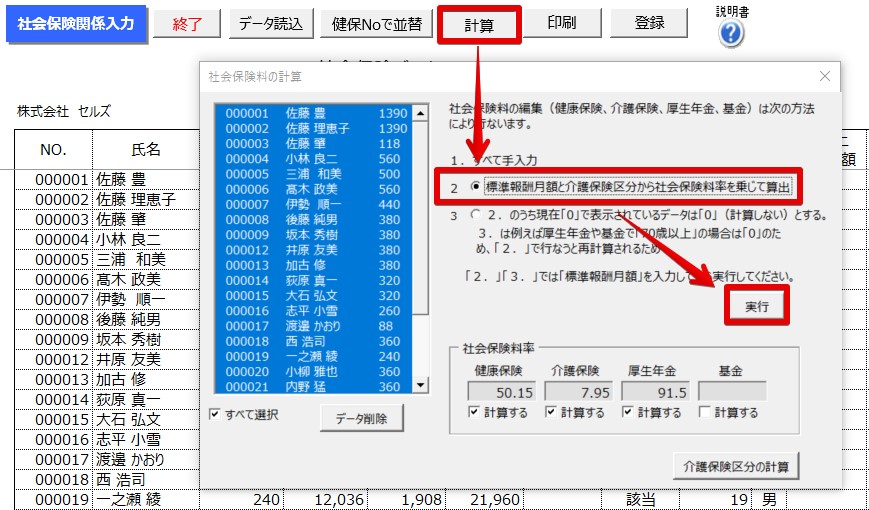
Task: Sort using 健保Noで並替 button
Action: 375,24
